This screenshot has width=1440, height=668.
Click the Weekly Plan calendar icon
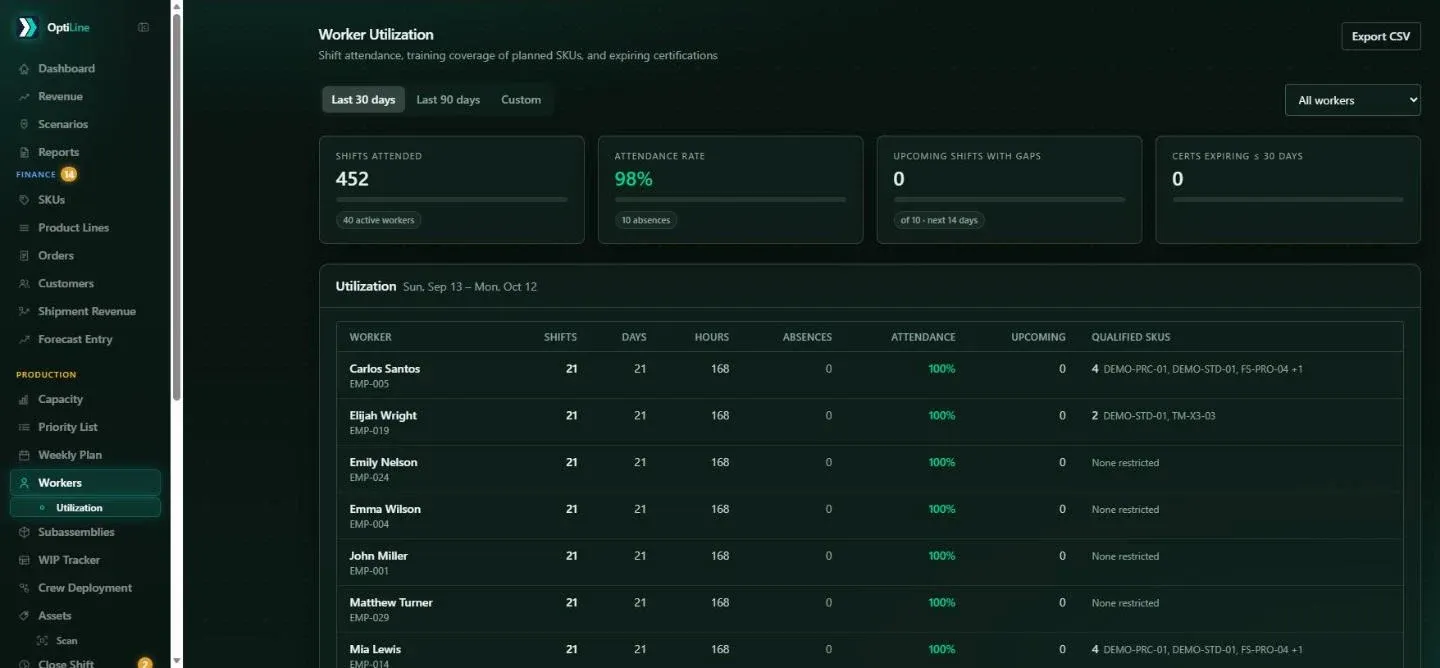[24, 456]
